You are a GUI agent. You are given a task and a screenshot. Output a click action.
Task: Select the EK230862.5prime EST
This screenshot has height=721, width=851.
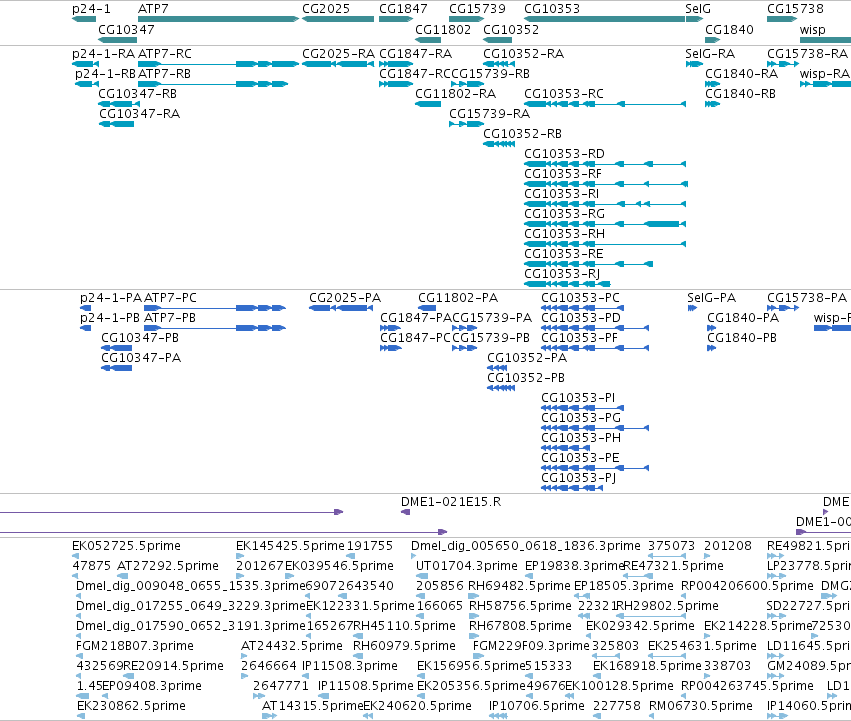coord(81,716)
